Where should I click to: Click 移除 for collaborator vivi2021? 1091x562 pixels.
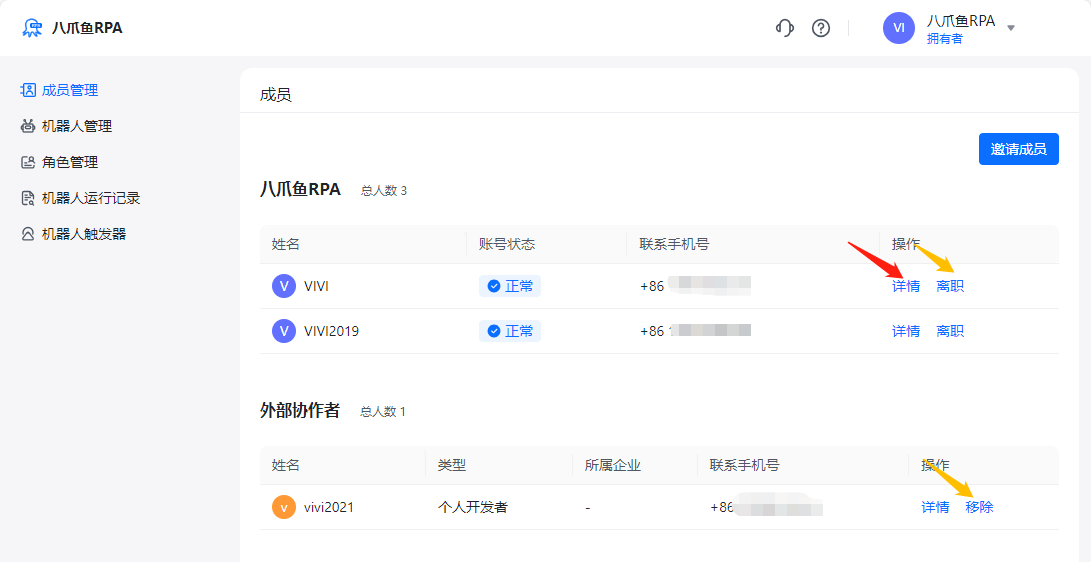(980, 507)
